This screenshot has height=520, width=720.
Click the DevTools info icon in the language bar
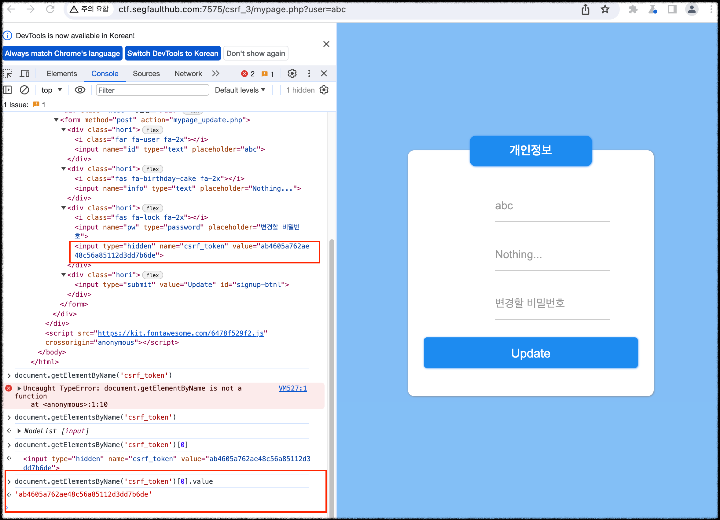8,35
